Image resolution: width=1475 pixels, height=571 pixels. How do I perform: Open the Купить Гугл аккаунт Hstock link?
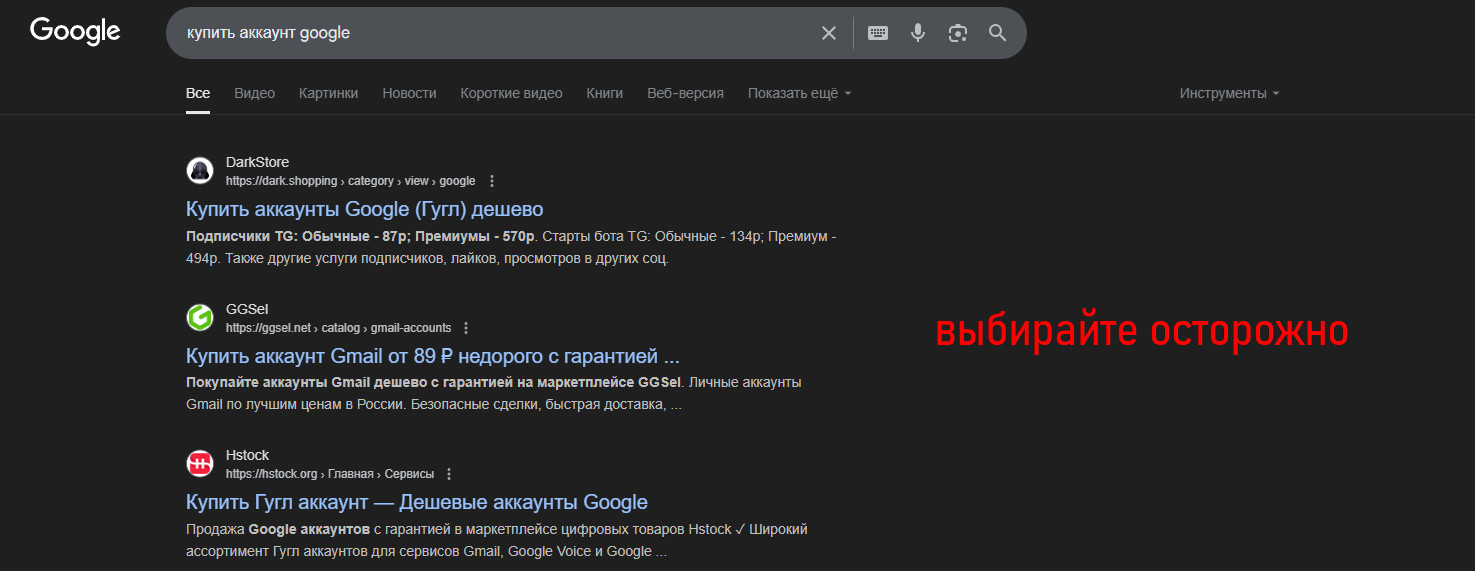pos(416,502)
